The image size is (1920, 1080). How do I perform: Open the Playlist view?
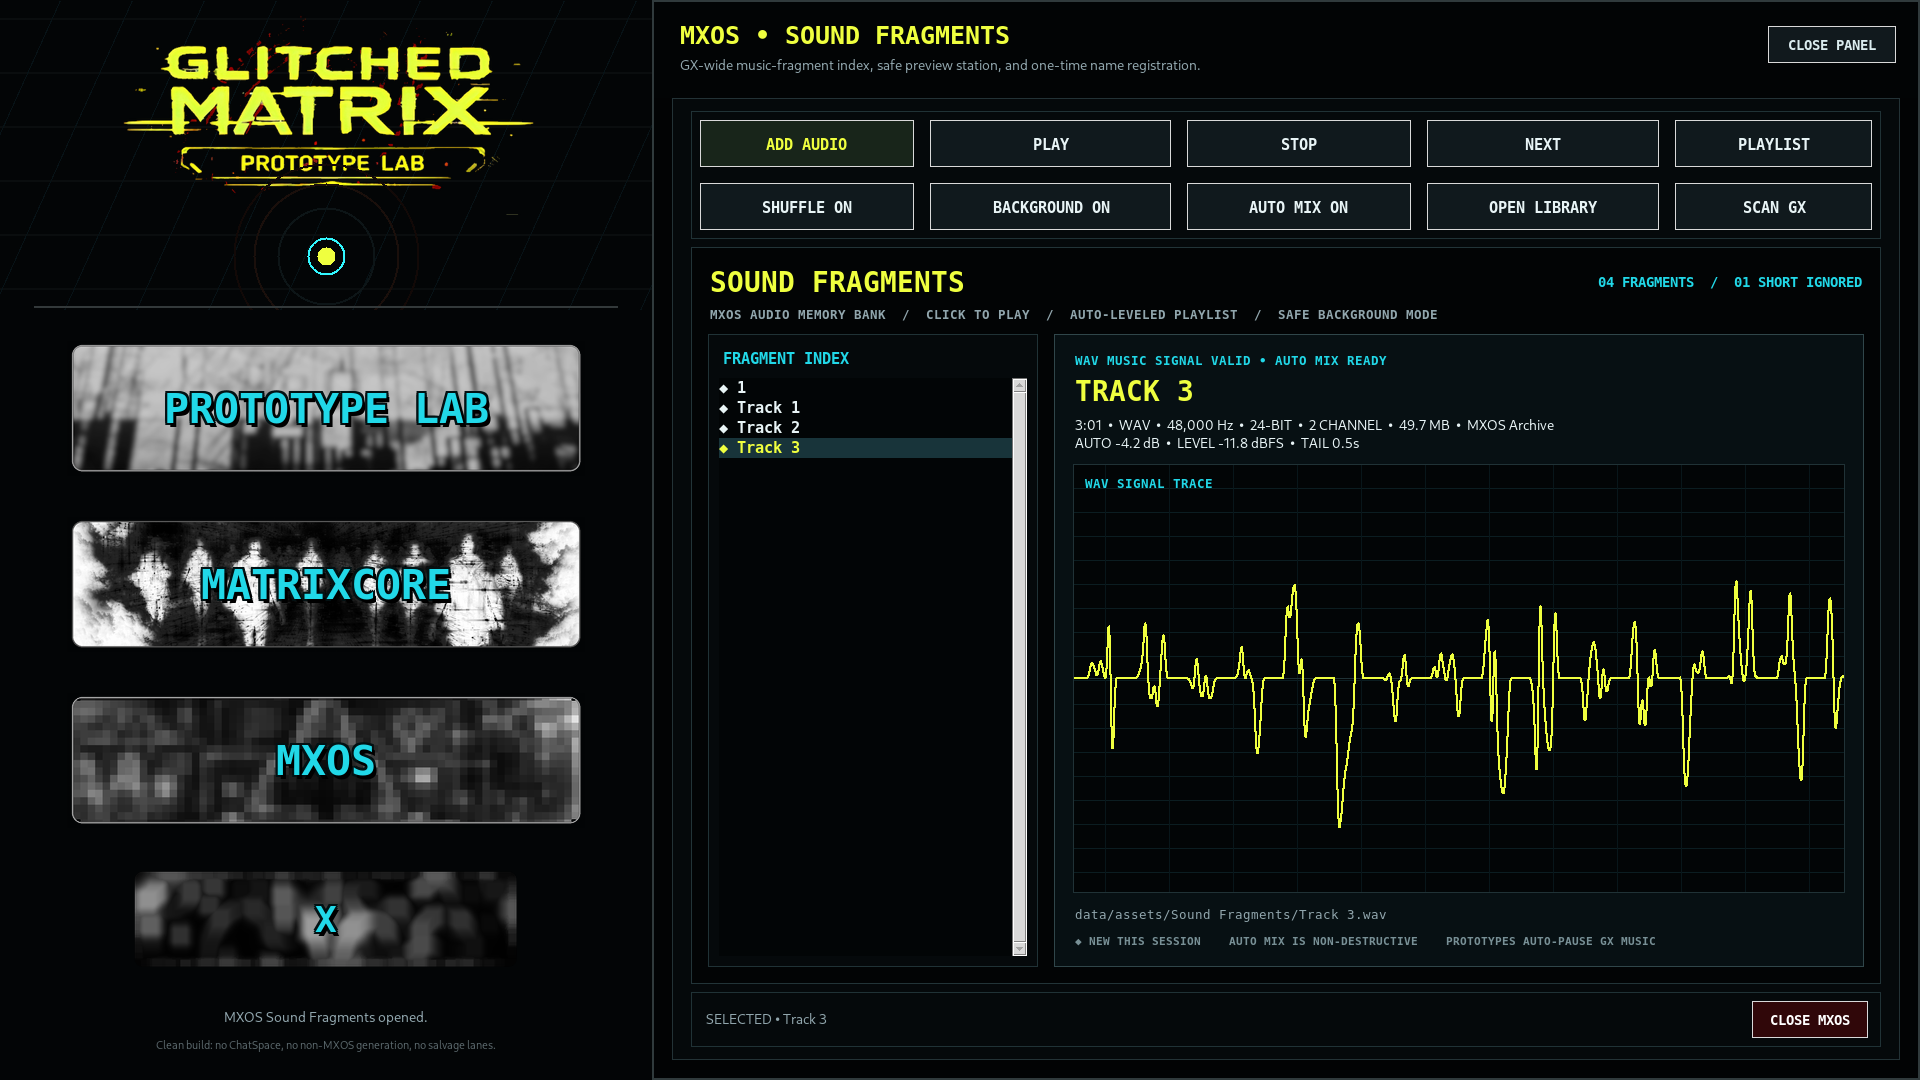(1773, 144)
